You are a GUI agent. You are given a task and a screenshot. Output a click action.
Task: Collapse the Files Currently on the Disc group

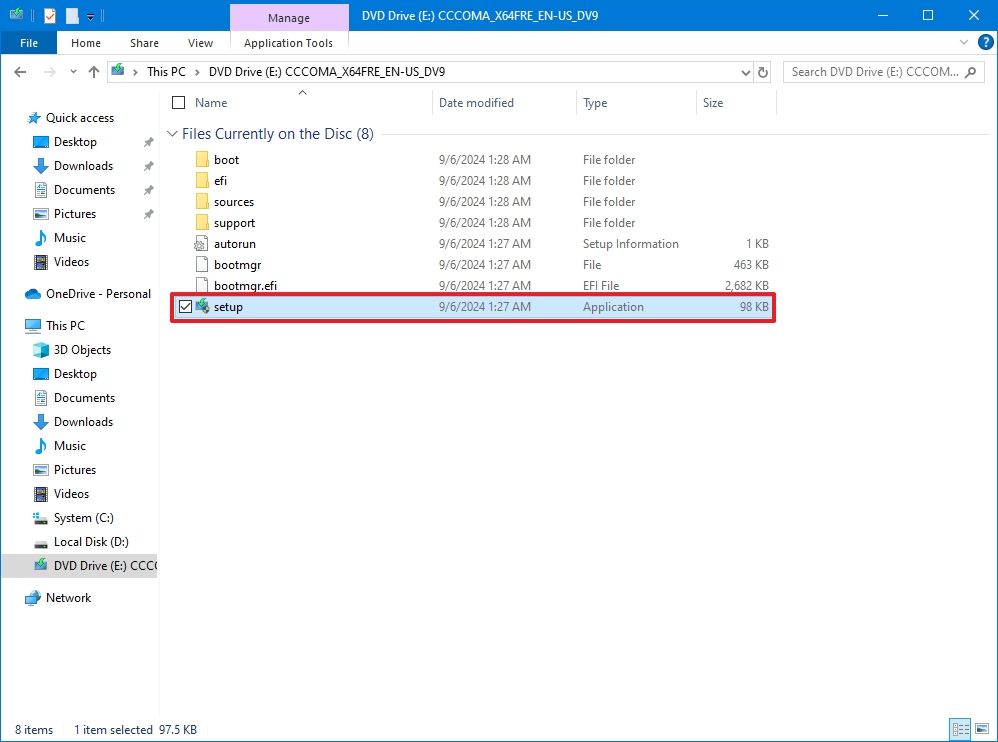click(175, 133)
